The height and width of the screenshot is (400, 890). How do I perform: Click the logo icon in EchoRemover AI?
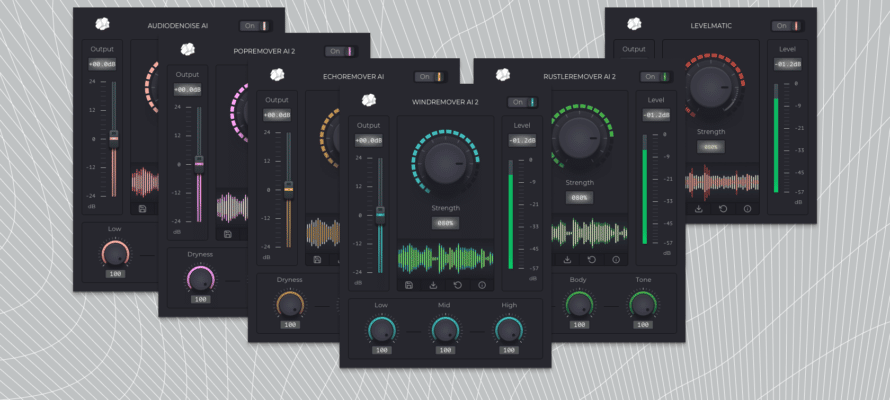277,75
